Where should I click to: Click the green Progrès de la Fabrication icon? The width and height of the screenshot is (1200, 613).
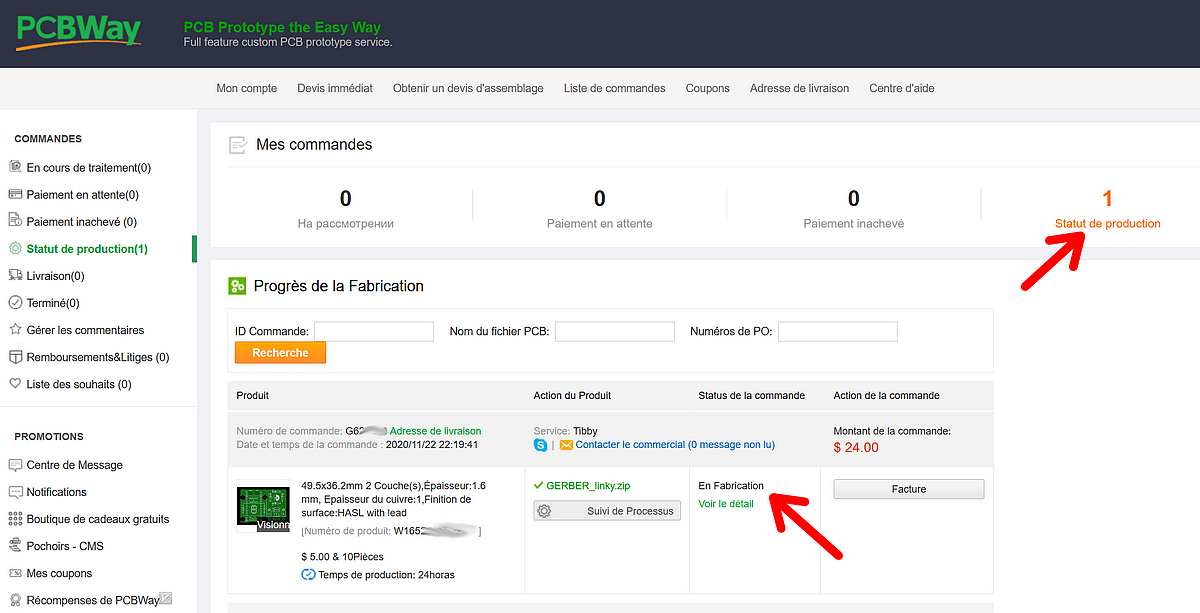[238, 286]
